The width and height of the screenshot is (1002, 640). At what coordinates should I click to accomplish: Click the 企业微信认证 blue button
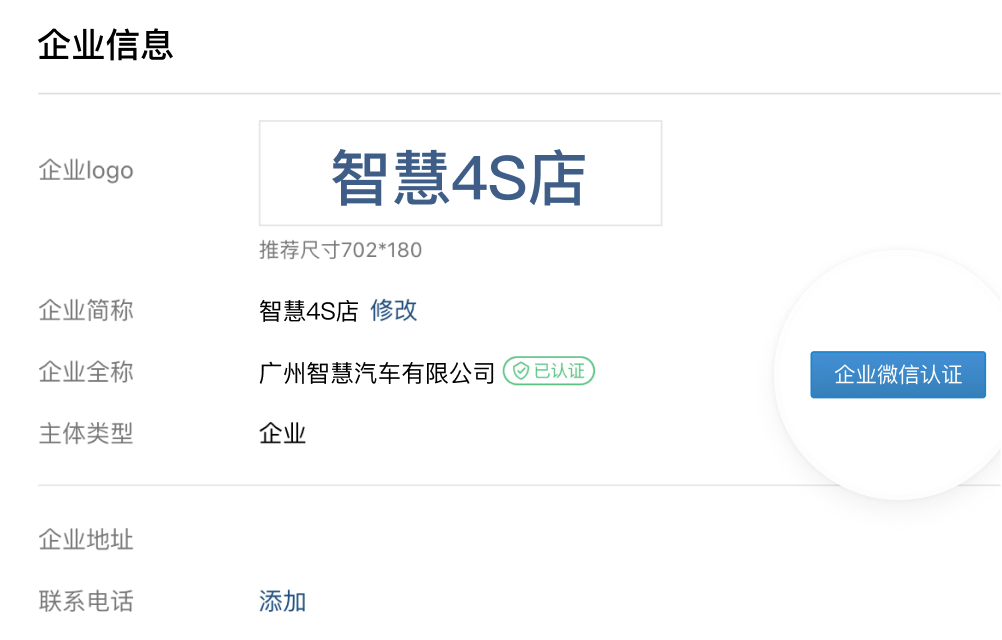tap(897, 374)
